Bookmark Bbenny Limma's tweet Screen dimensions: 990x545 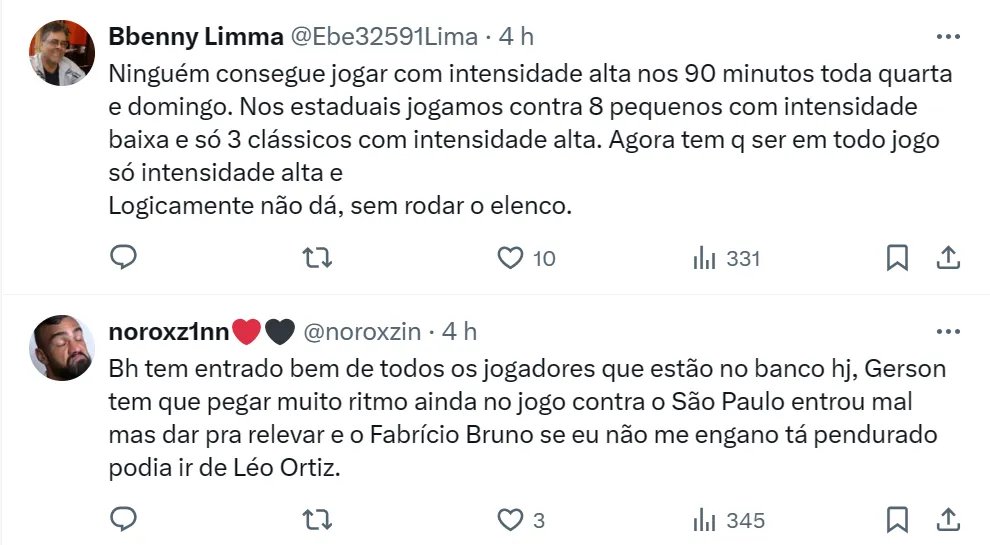[898, 258]
